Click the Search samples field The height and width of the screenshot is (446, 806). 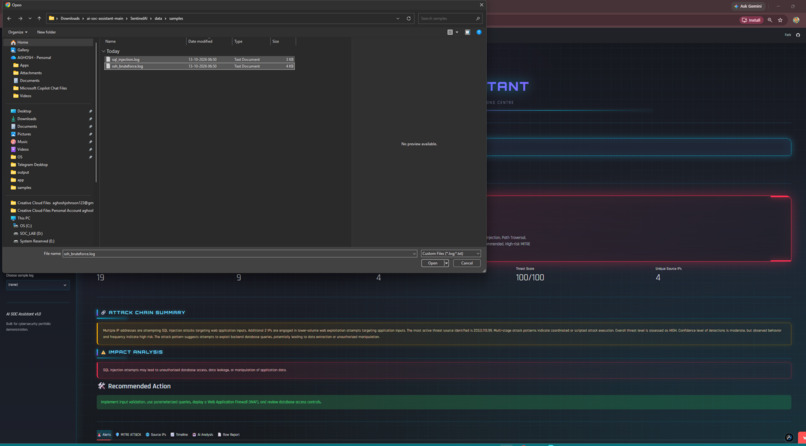(x=450, y=18)
